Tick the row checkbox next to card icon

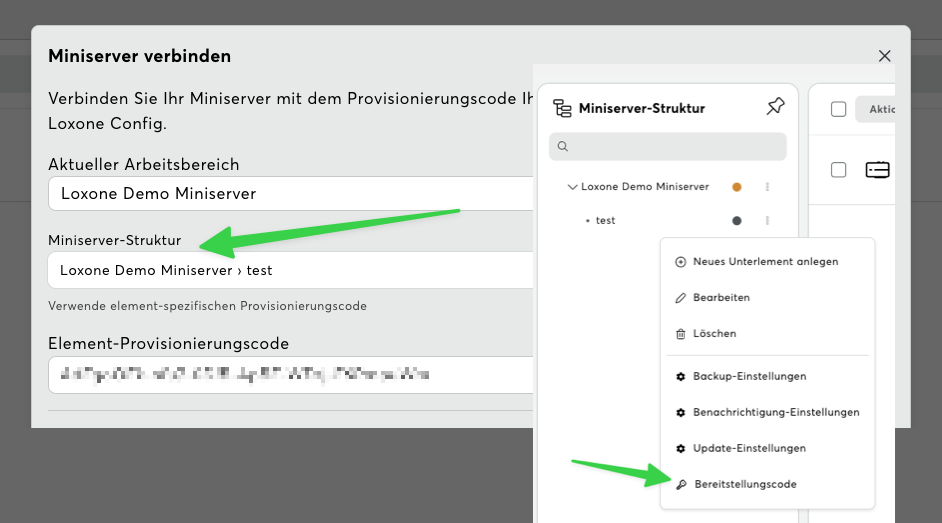point(838,170)
